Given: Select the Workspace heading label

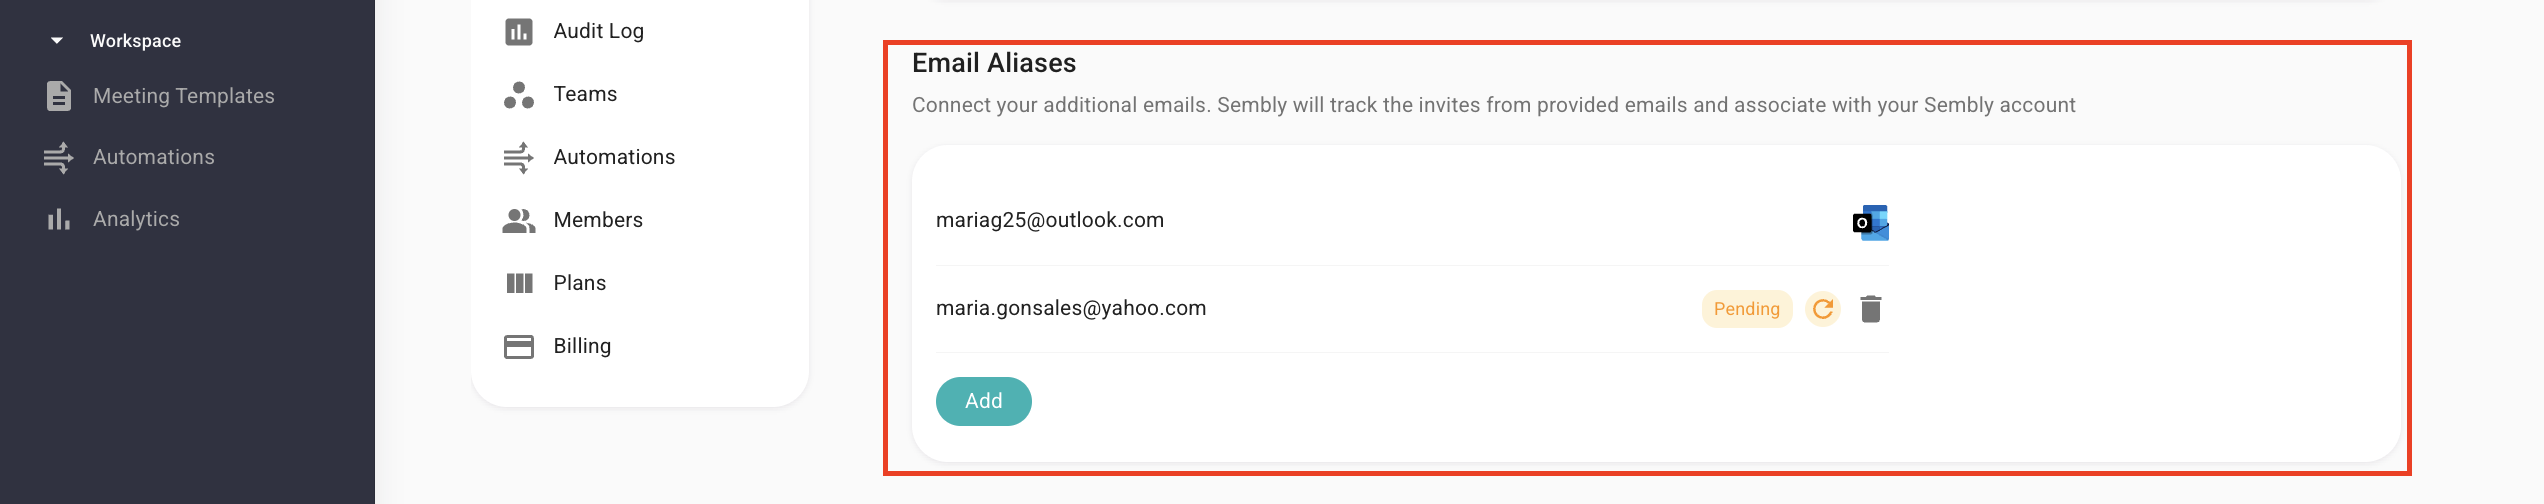Looking at the screenshot, I should coord(135,41).
